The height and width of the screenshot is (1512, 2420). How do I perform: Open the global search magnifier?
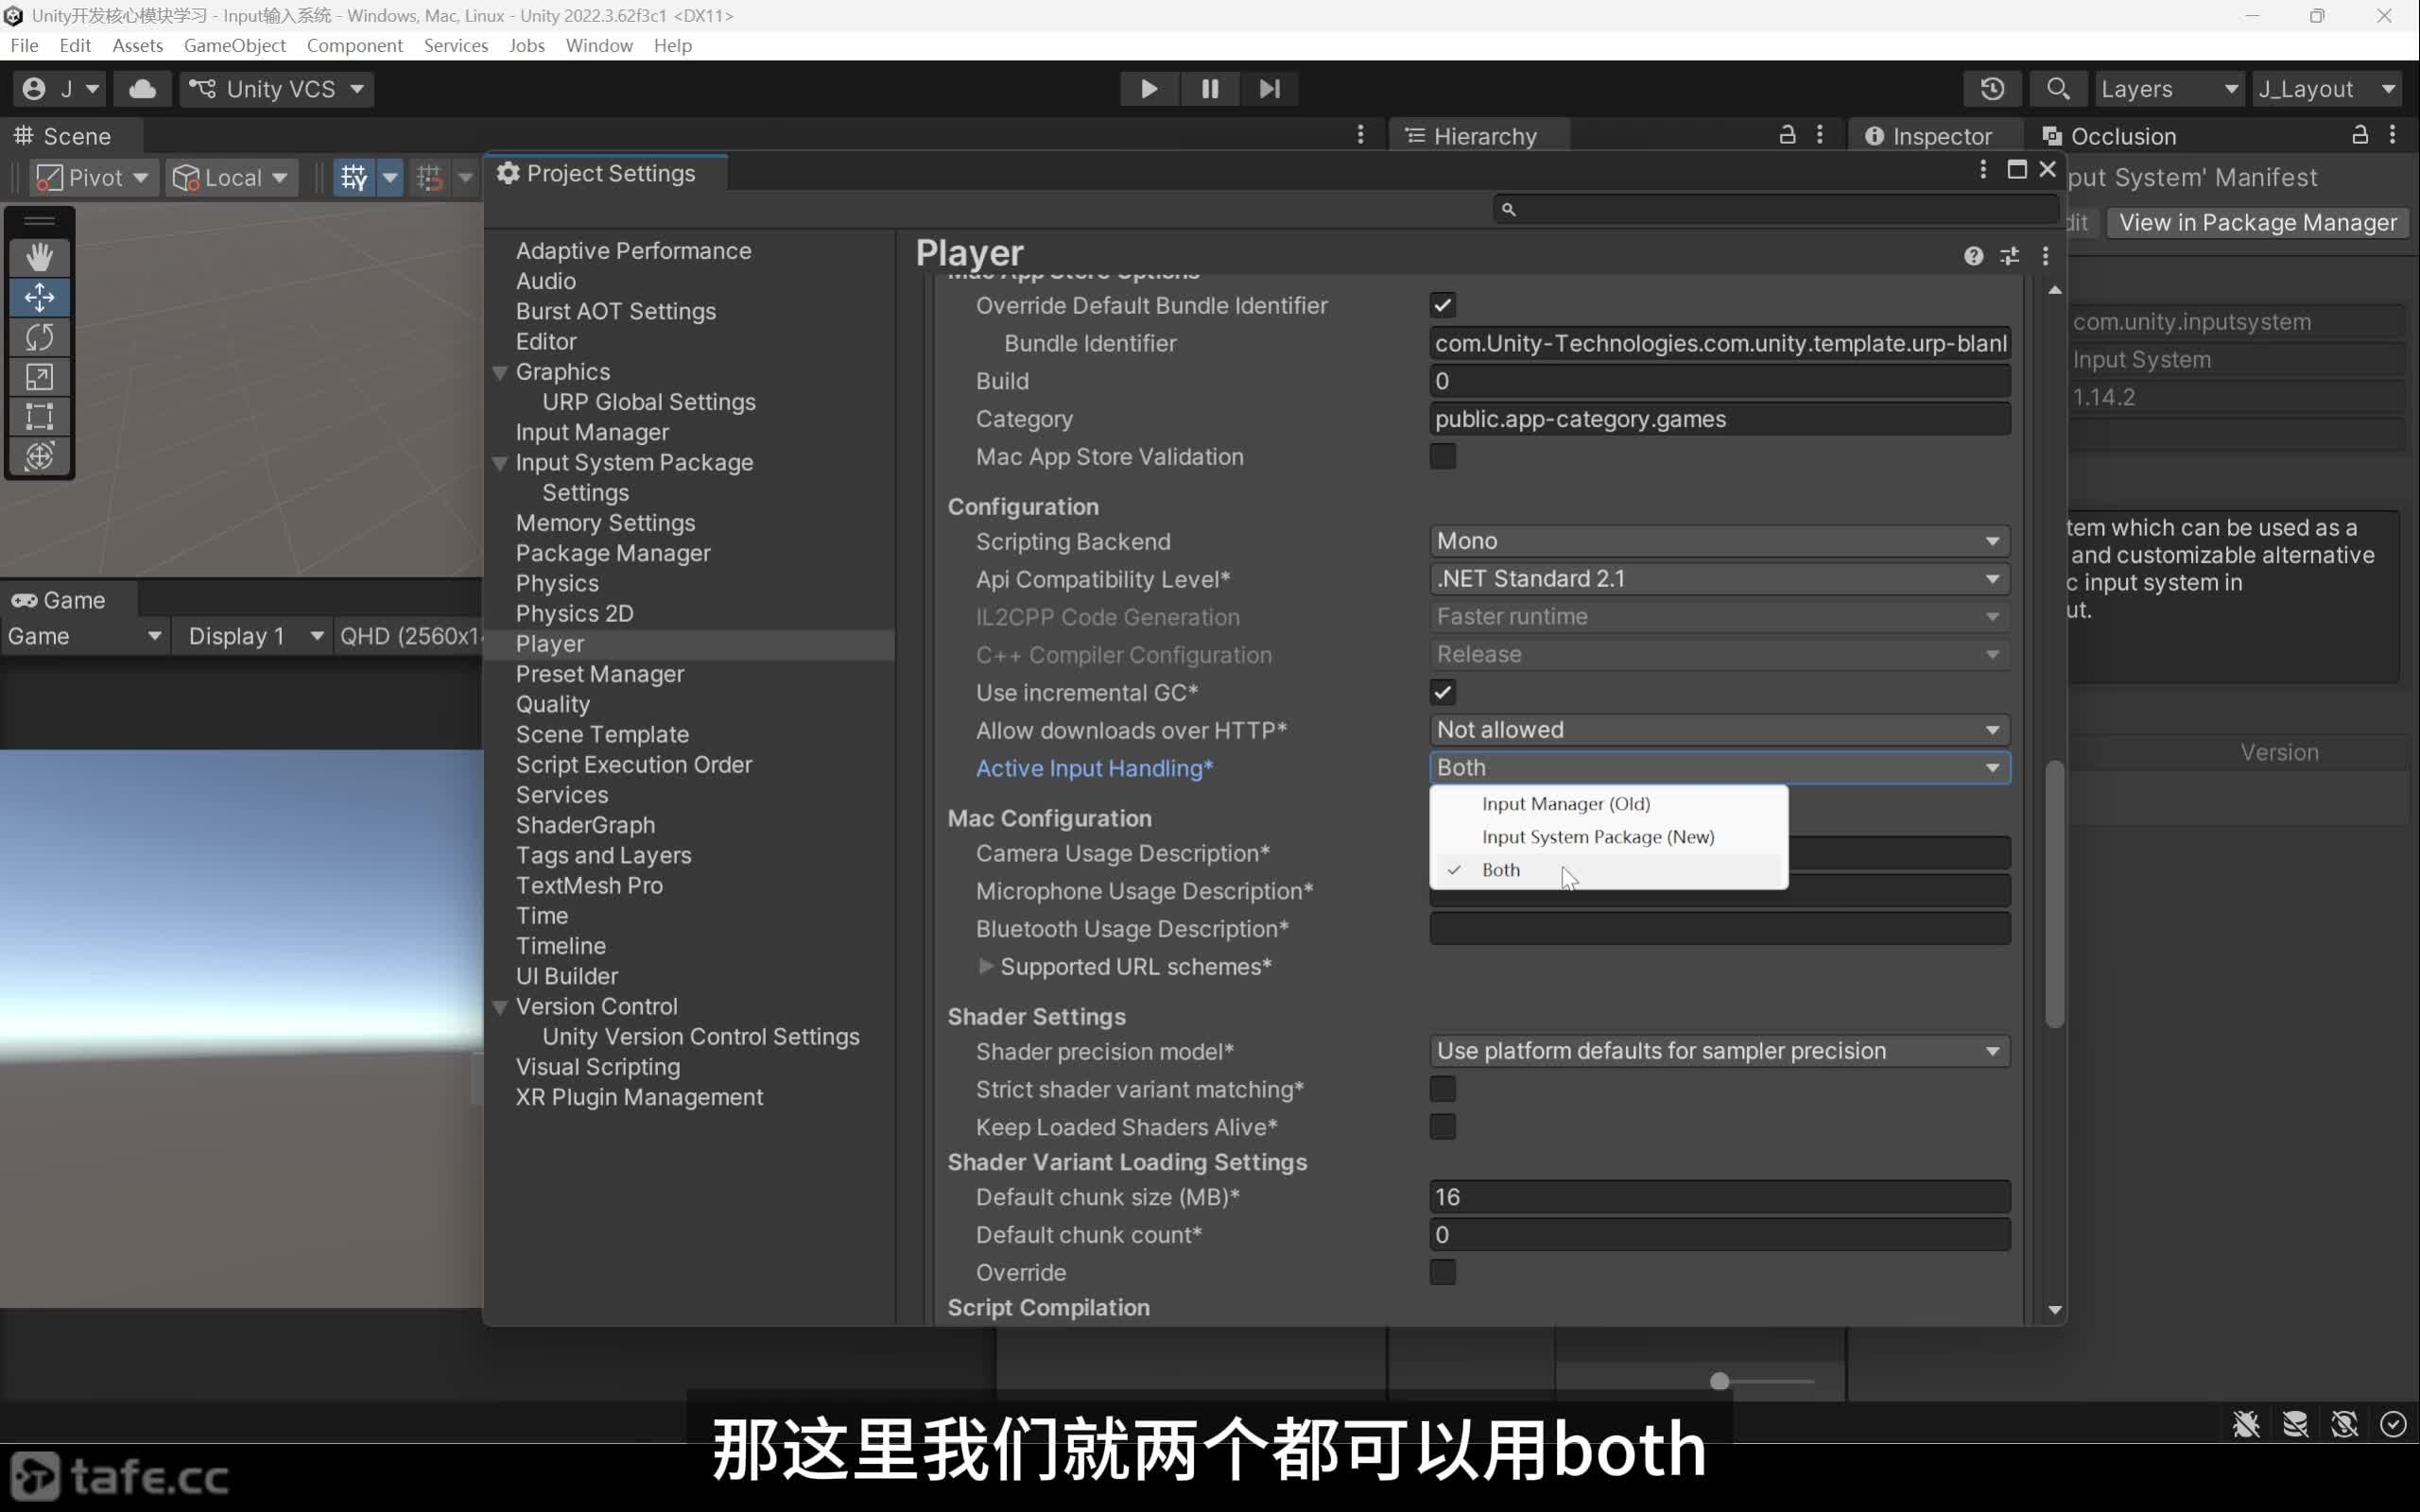tap(2057, 89)
